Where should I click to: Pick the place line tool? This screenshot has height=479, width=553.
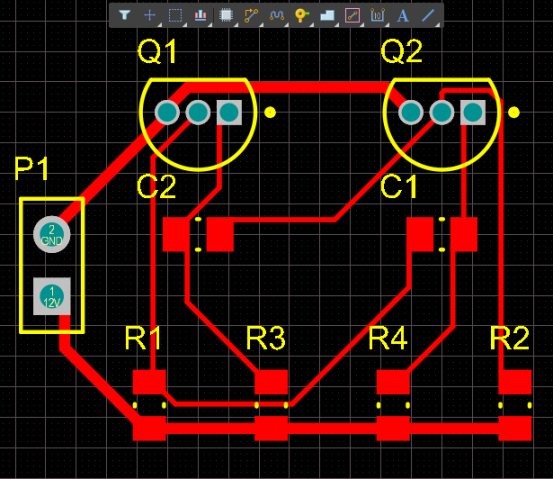[x=428, y=15]
